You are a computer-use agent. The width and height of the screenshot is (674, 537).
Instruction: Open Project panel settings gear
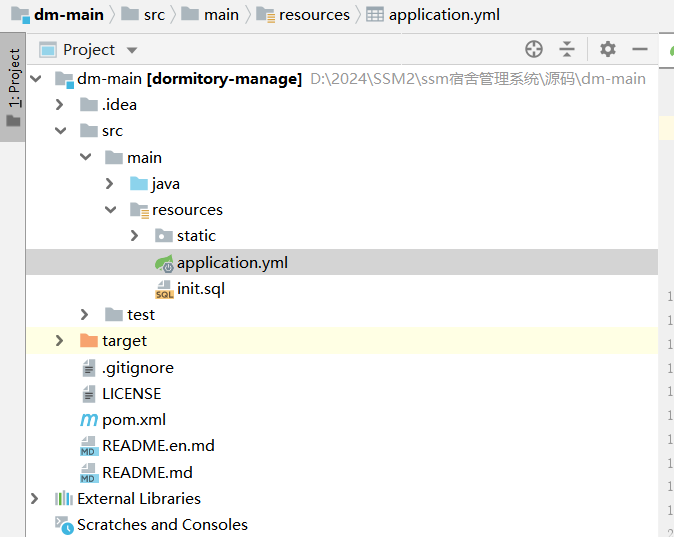(x=608, y=49)
